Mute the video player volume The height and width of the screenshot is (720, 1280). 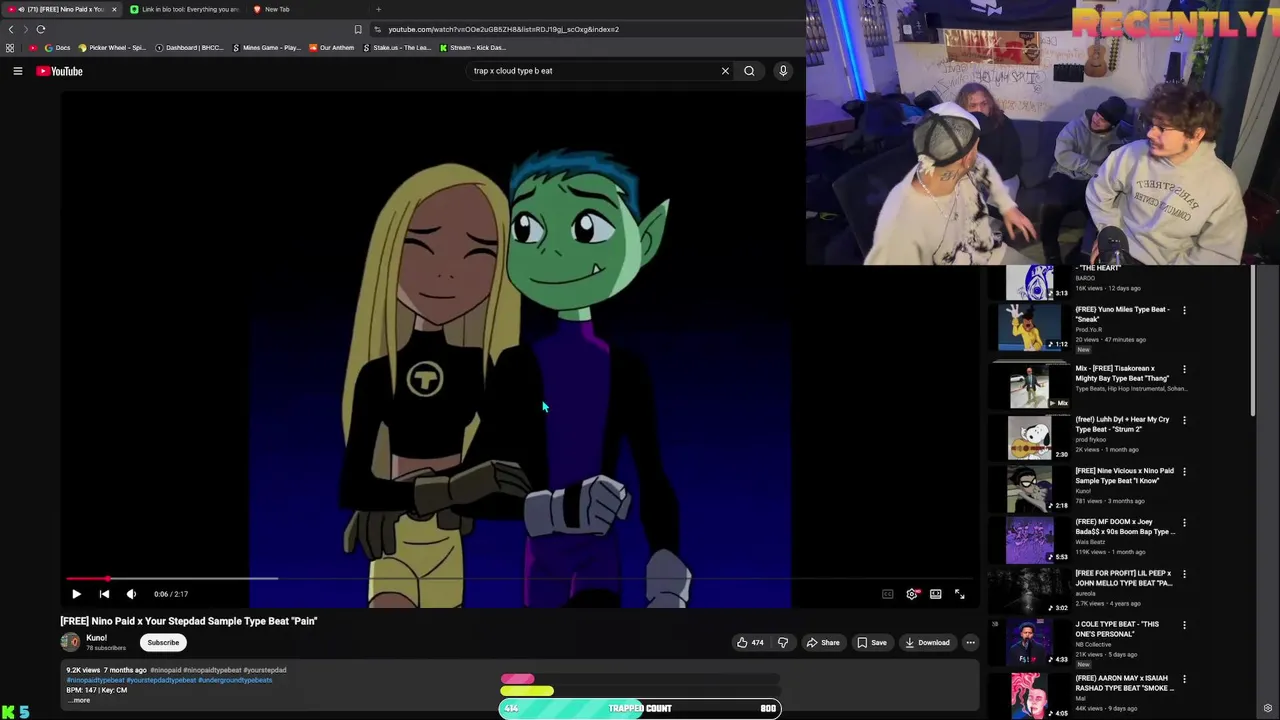(131, 594)
